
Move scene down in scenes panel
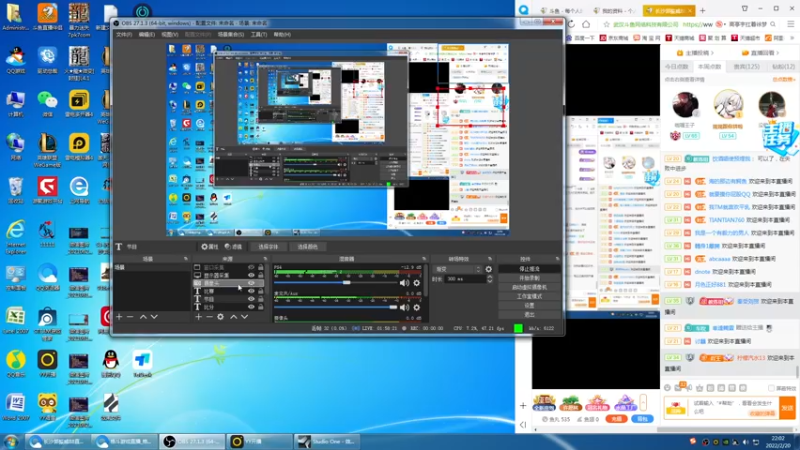click(154, 317)
